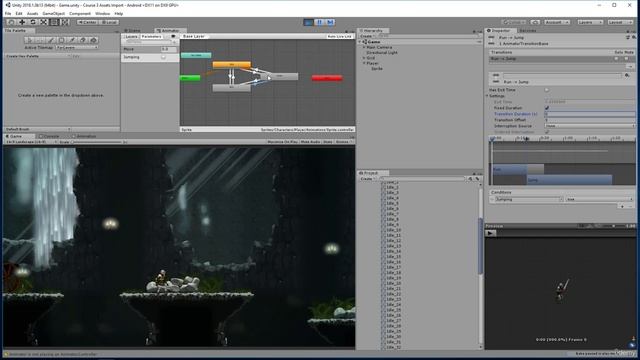Pick the Tile Palette picker tool
The image size is (640, 360).
[72, 40]
